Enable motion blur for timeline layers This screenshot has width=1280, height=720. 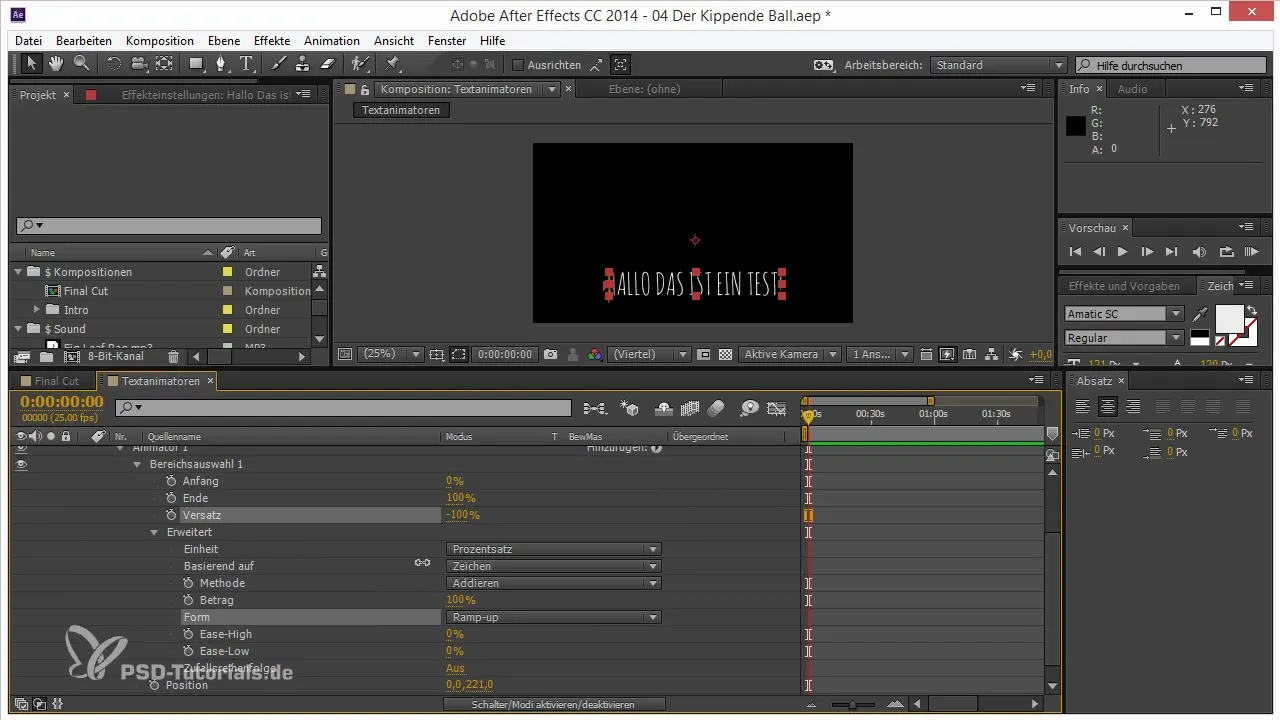point(716,408)
